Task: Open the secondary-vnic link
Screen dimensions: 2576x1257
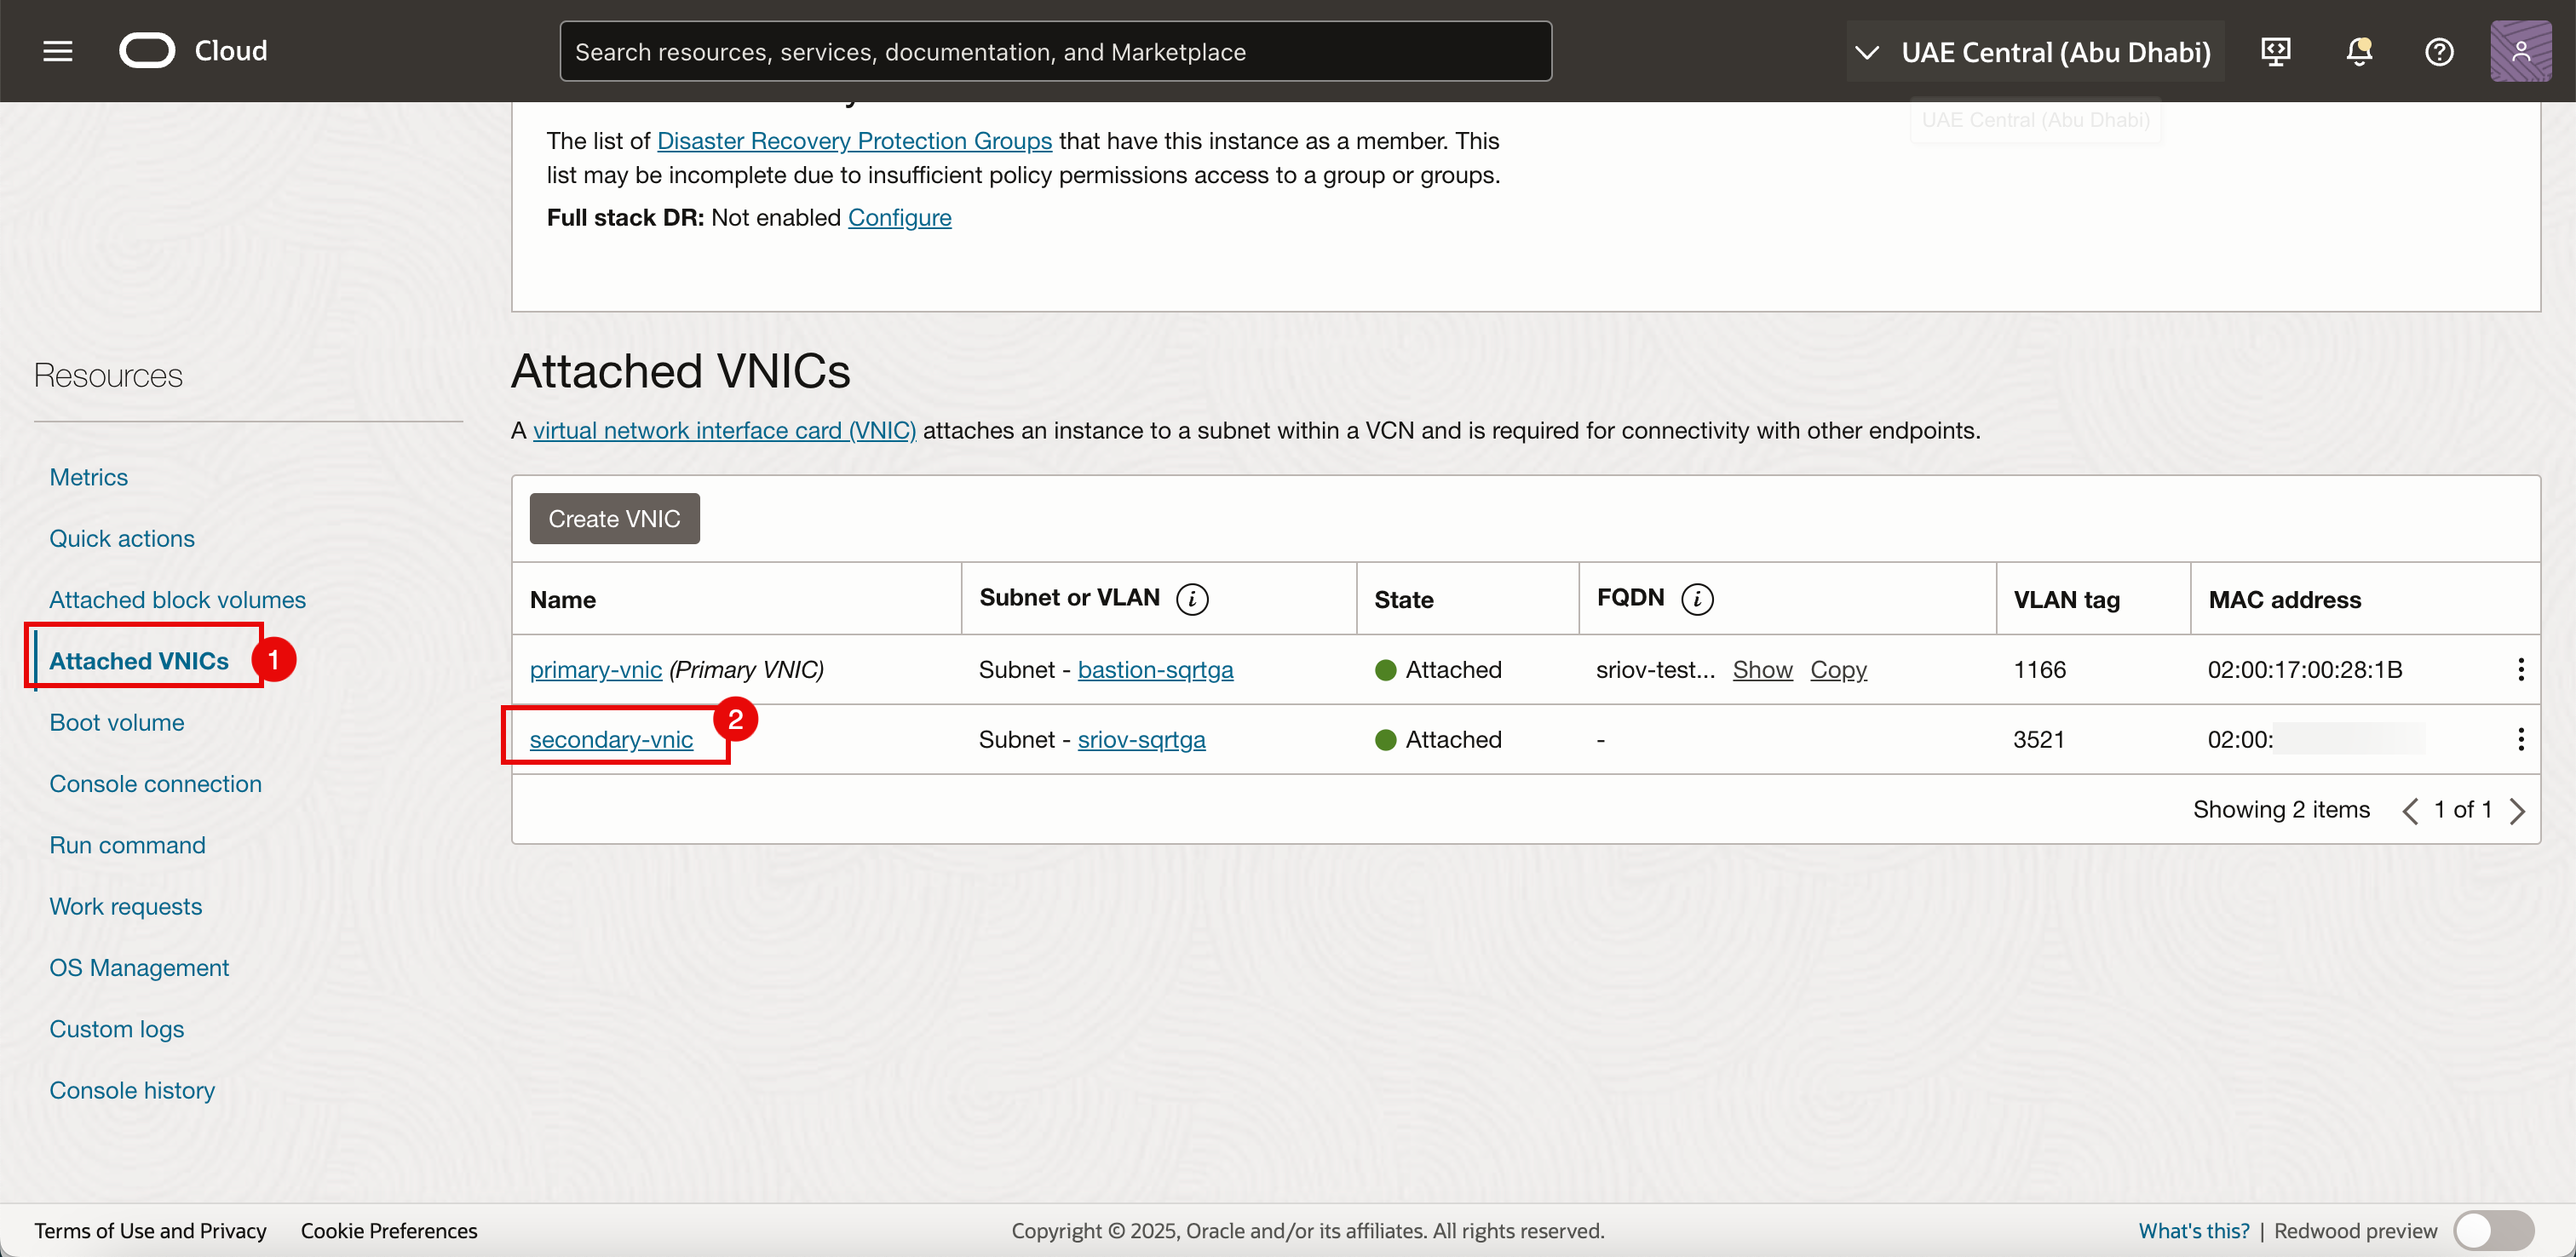Action: pyautogui.click(x=610, y=739)
